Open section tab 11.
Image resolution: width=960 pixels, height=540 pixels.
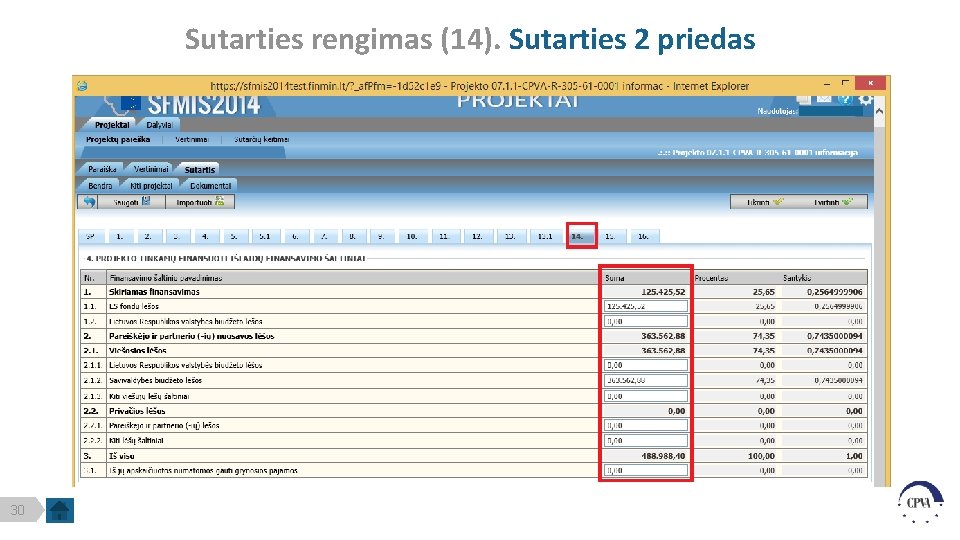click(444, 236)
